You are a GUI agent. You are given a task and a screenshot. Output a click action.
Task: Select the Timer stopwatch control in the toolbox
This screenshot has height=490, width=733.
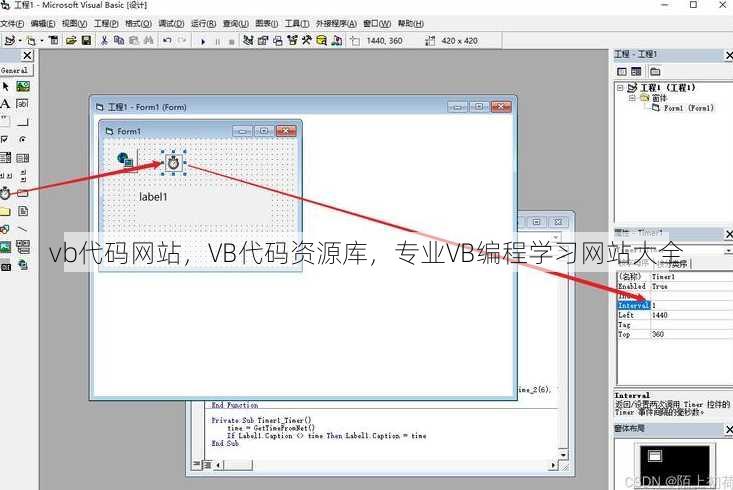click(5, 193)
